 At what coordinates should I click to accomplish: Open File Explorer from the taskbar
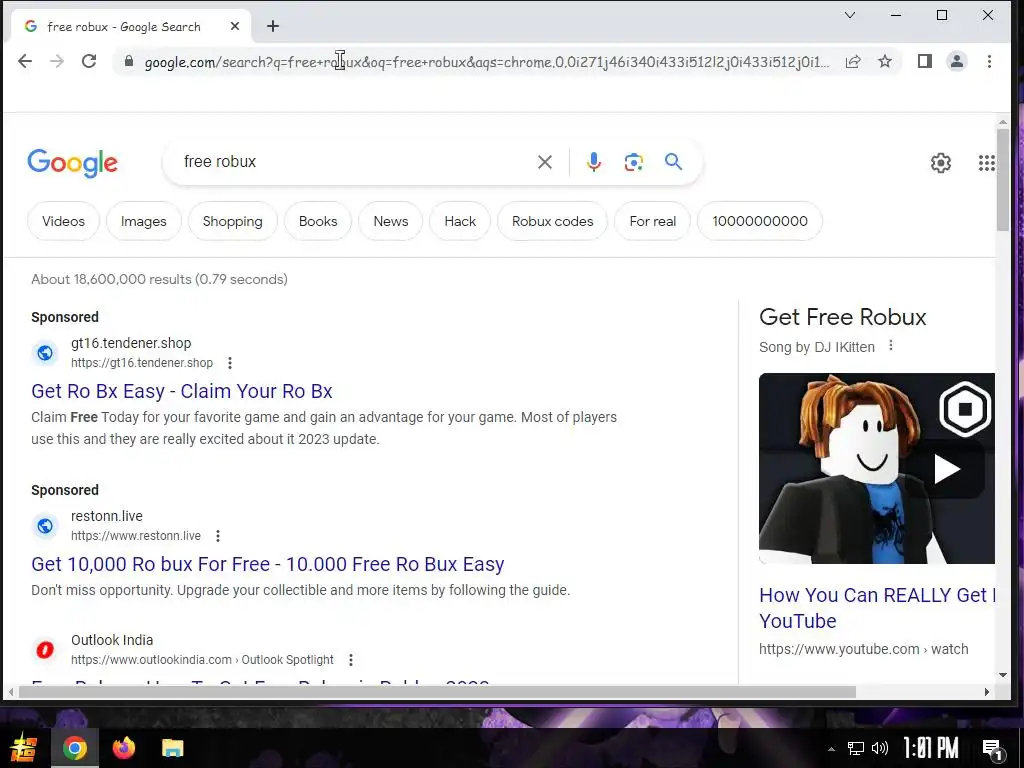[172, 748]
